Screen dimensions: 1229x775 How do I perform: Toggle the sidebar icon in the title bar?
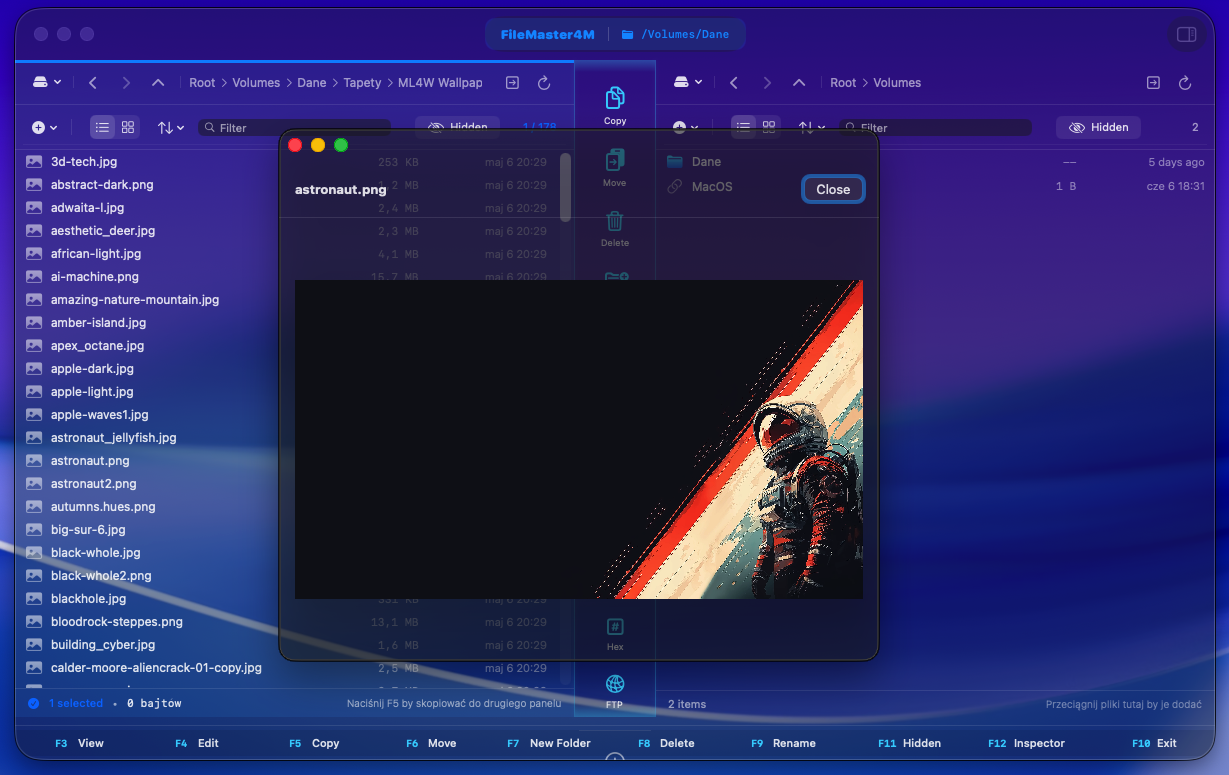pos(1187,35)
